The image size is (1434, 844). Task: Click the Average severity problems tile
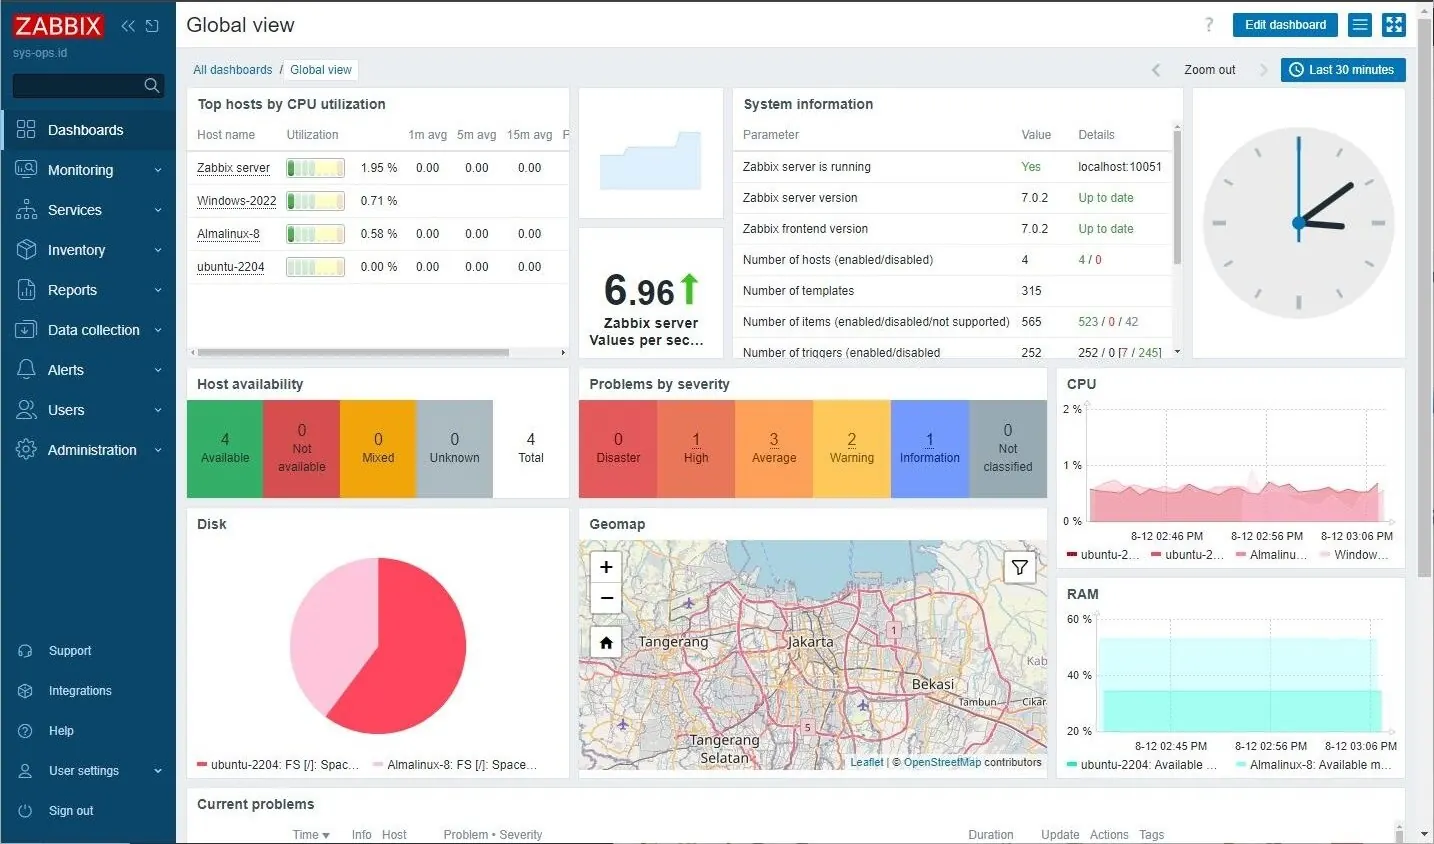click(774, 449)
